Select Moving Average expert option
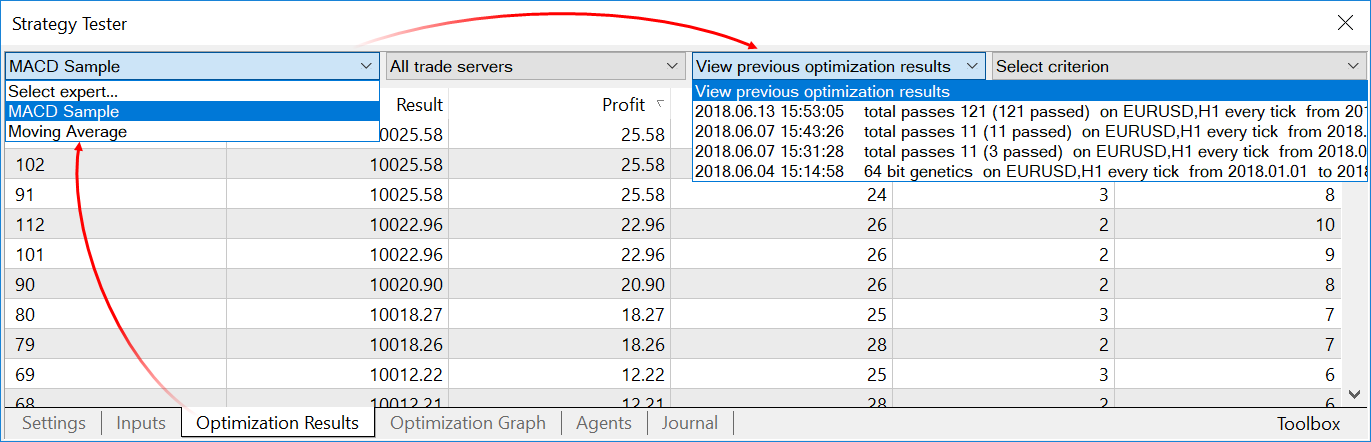 click(x=191, y=132)
